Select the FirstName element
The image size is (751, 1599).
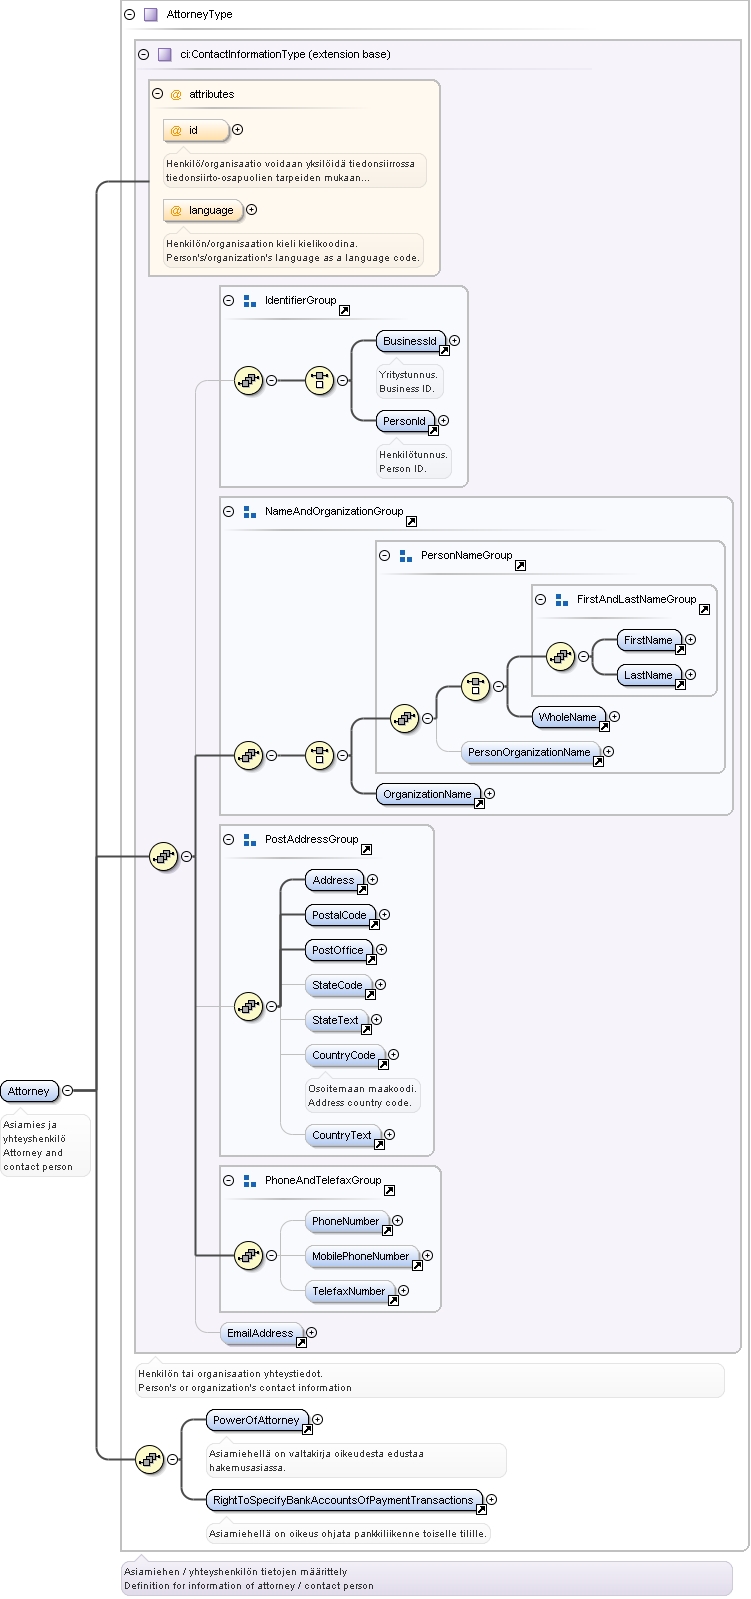click(x=649, y=640)
